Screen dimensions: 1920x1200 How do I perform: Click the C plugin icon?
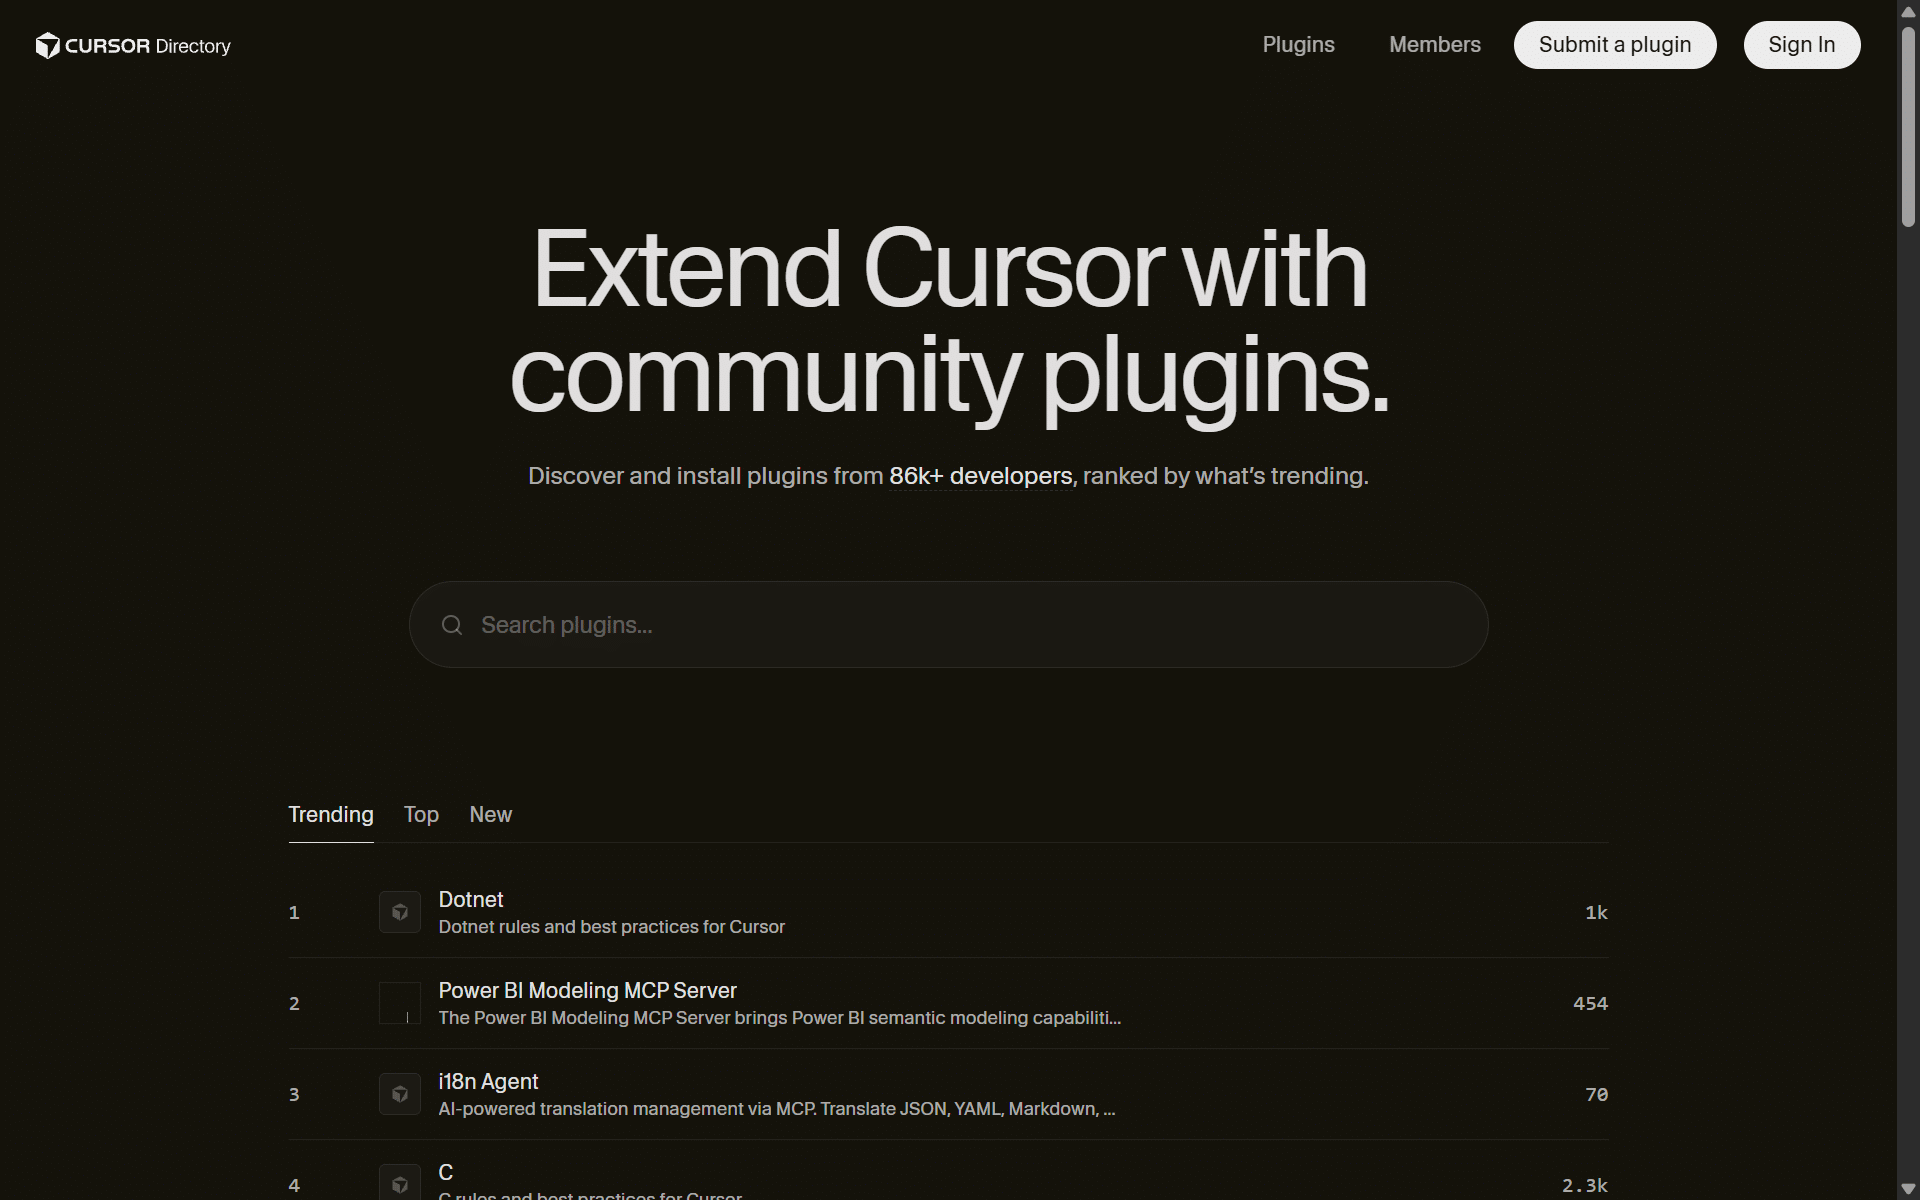pos(400,1184)
